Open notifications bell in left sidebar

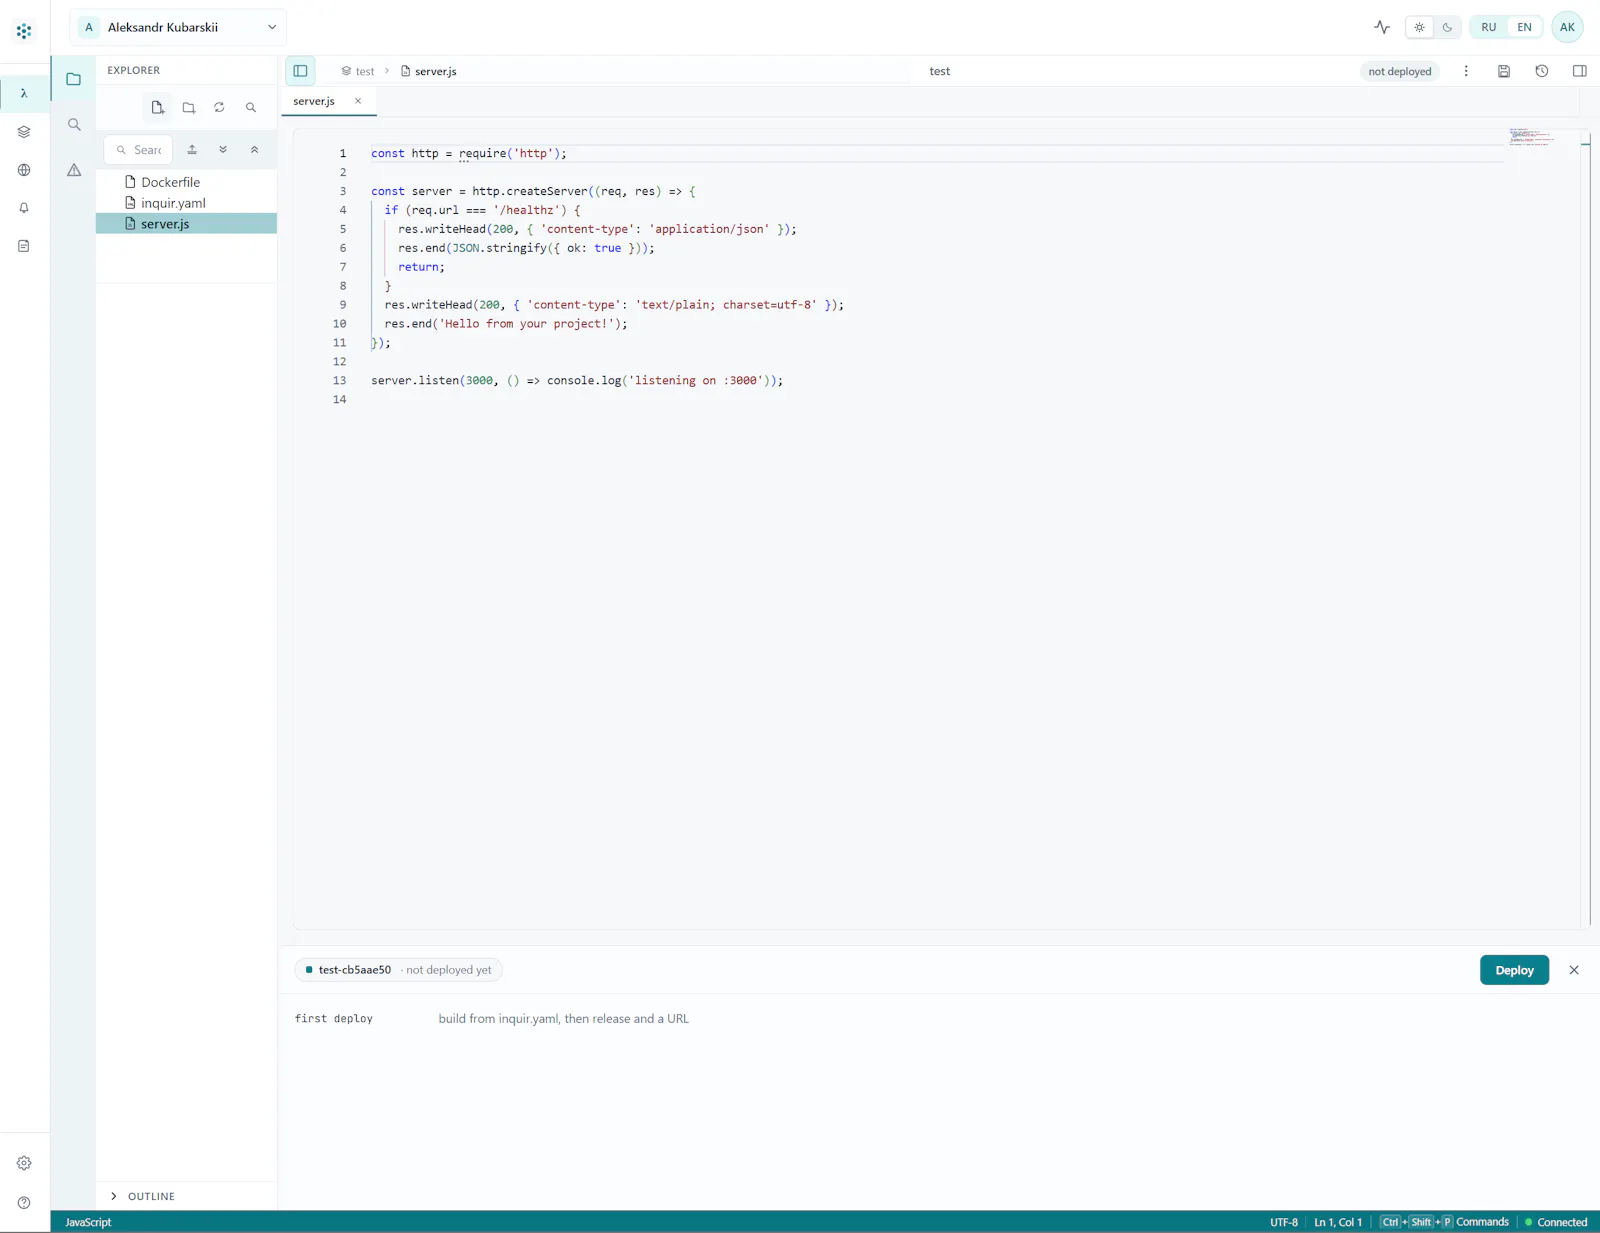coord(24,208)
